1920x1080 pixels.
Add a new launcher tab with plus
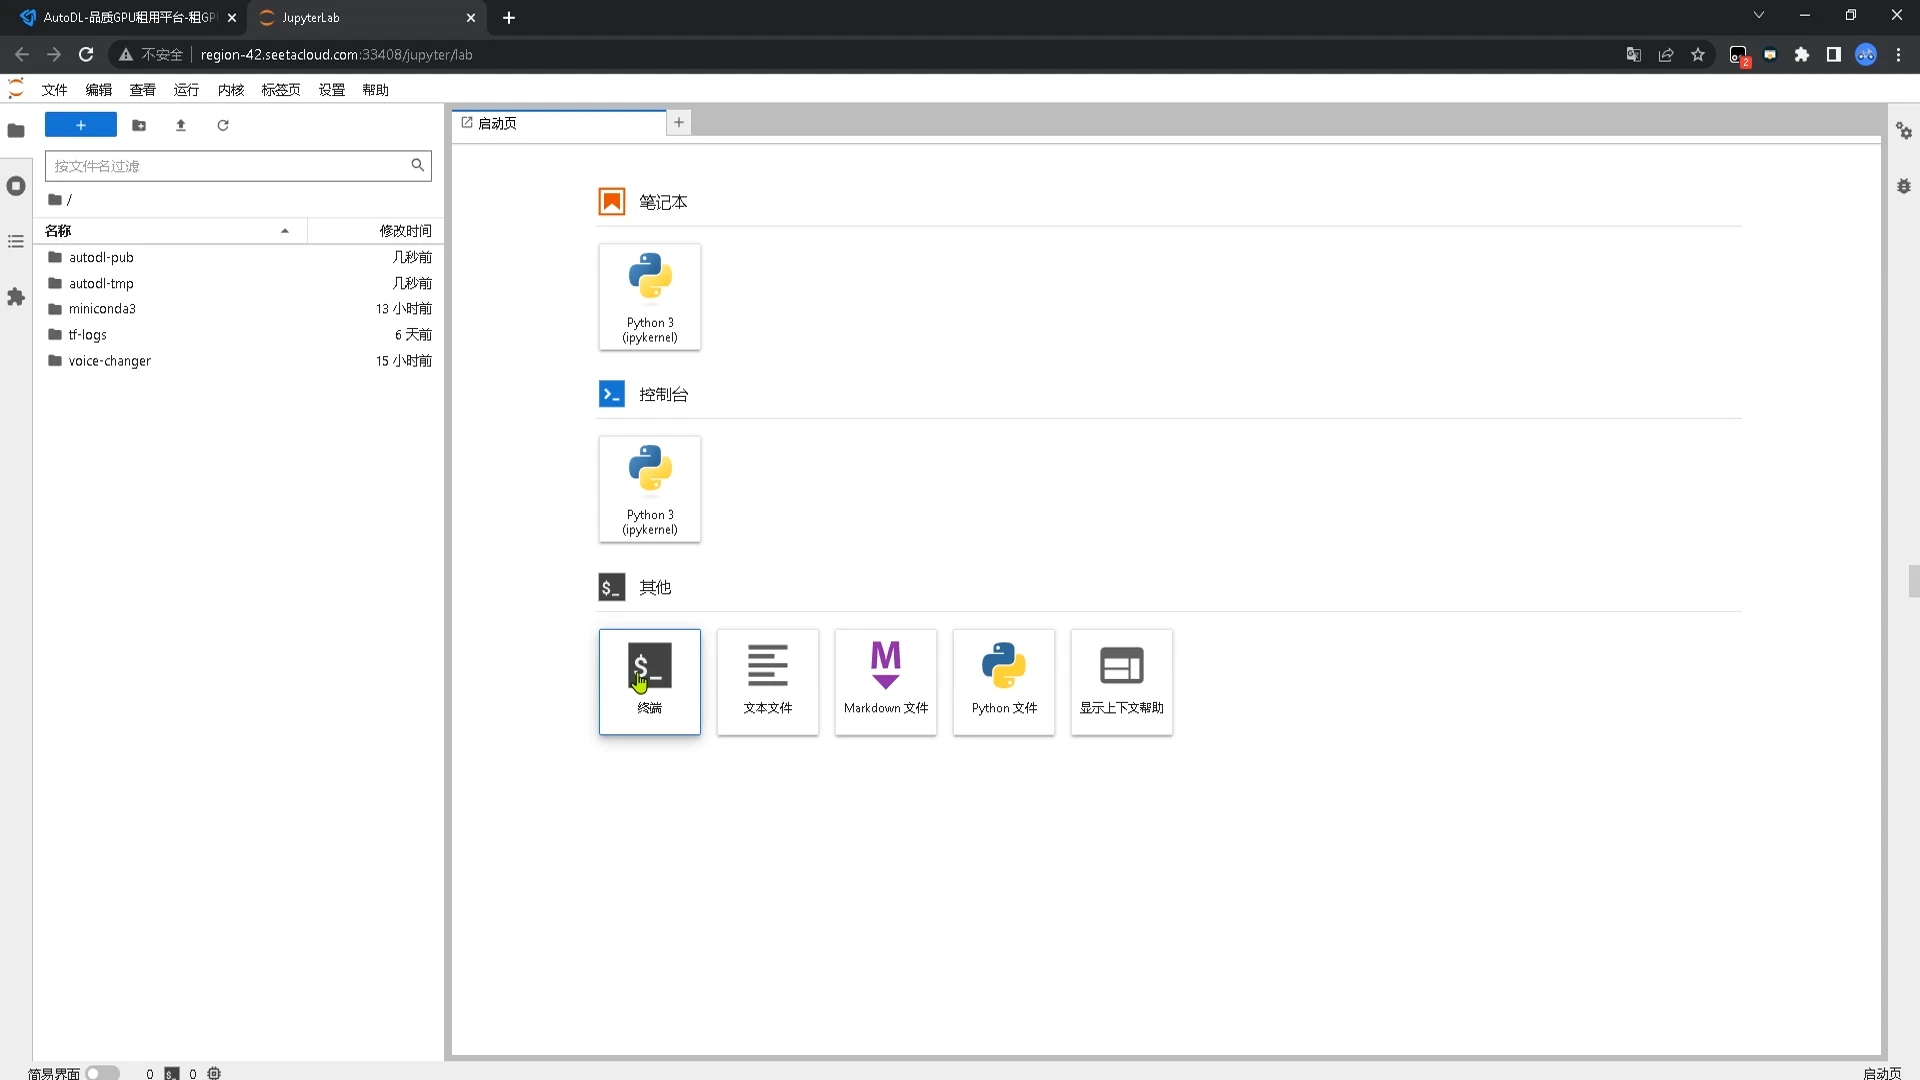click(x=679, y=123)
